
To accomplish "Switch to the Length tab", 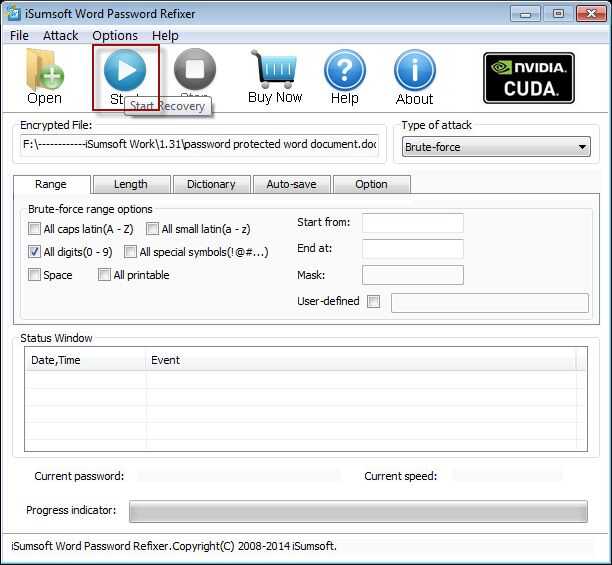I will click(x=132, y=184).
